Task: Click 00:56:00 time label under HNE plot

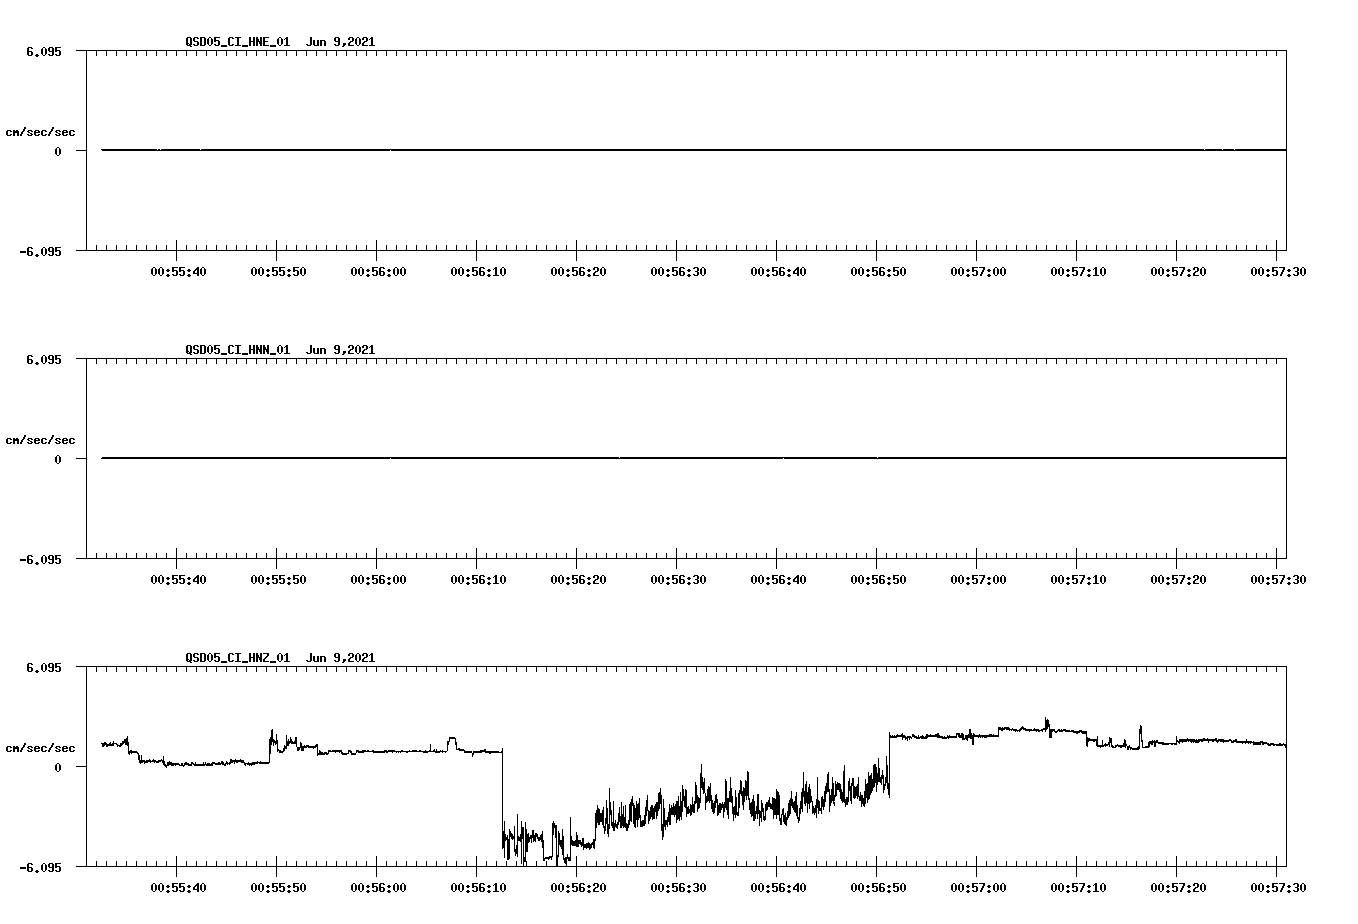Action: 378,272
